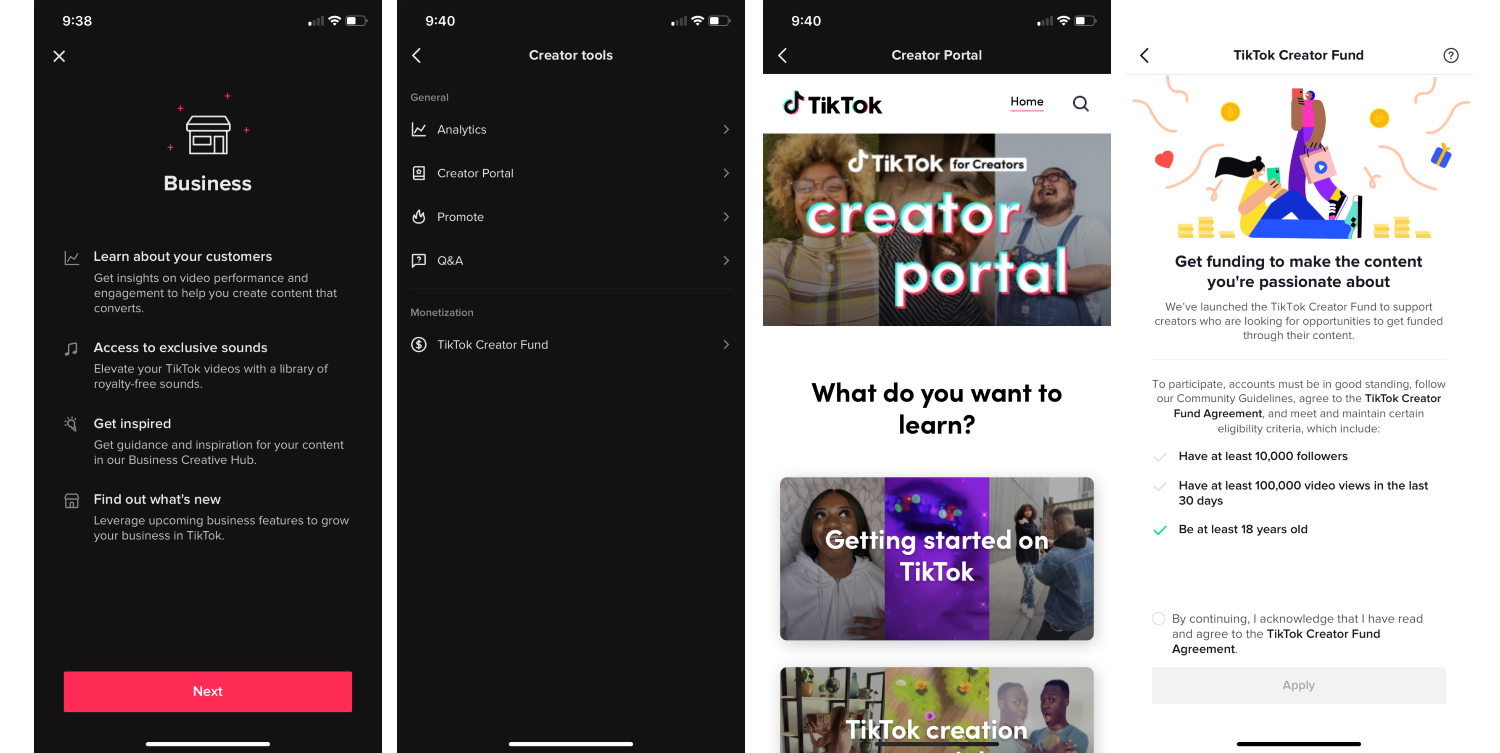The height and width of the screenshot is (753, 1500).
Task: Tap the Access to exclusive sounds heading
Action: [x=181, y=348]
